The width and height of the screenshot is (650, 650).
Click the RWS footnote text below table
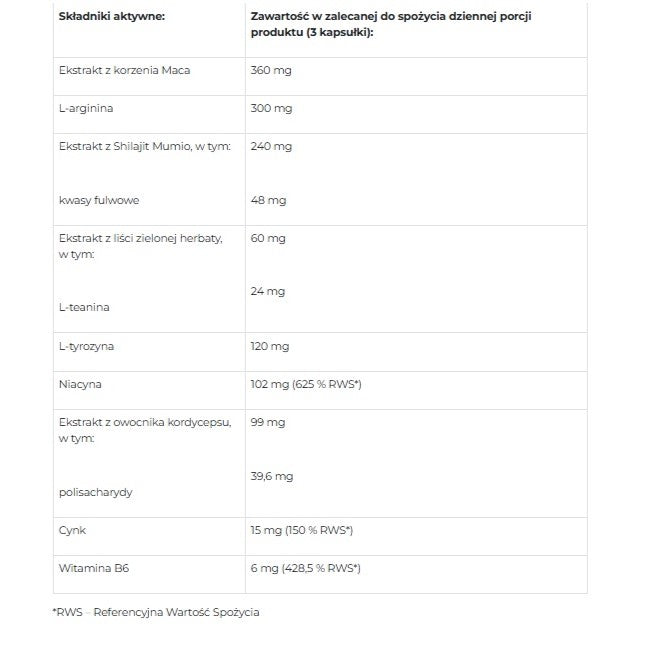tap(155, 612)
